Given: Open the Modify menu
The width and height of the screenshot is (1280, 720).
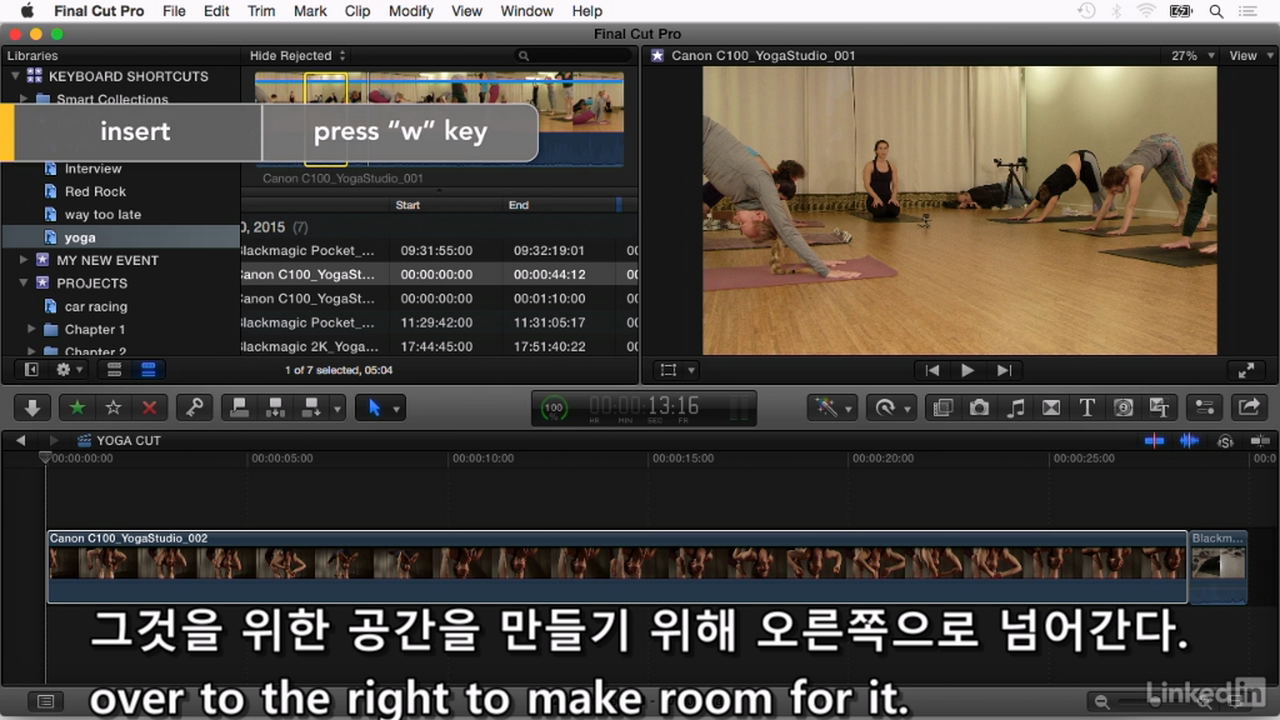Looking at the screenshot, I should coord(410,11).
